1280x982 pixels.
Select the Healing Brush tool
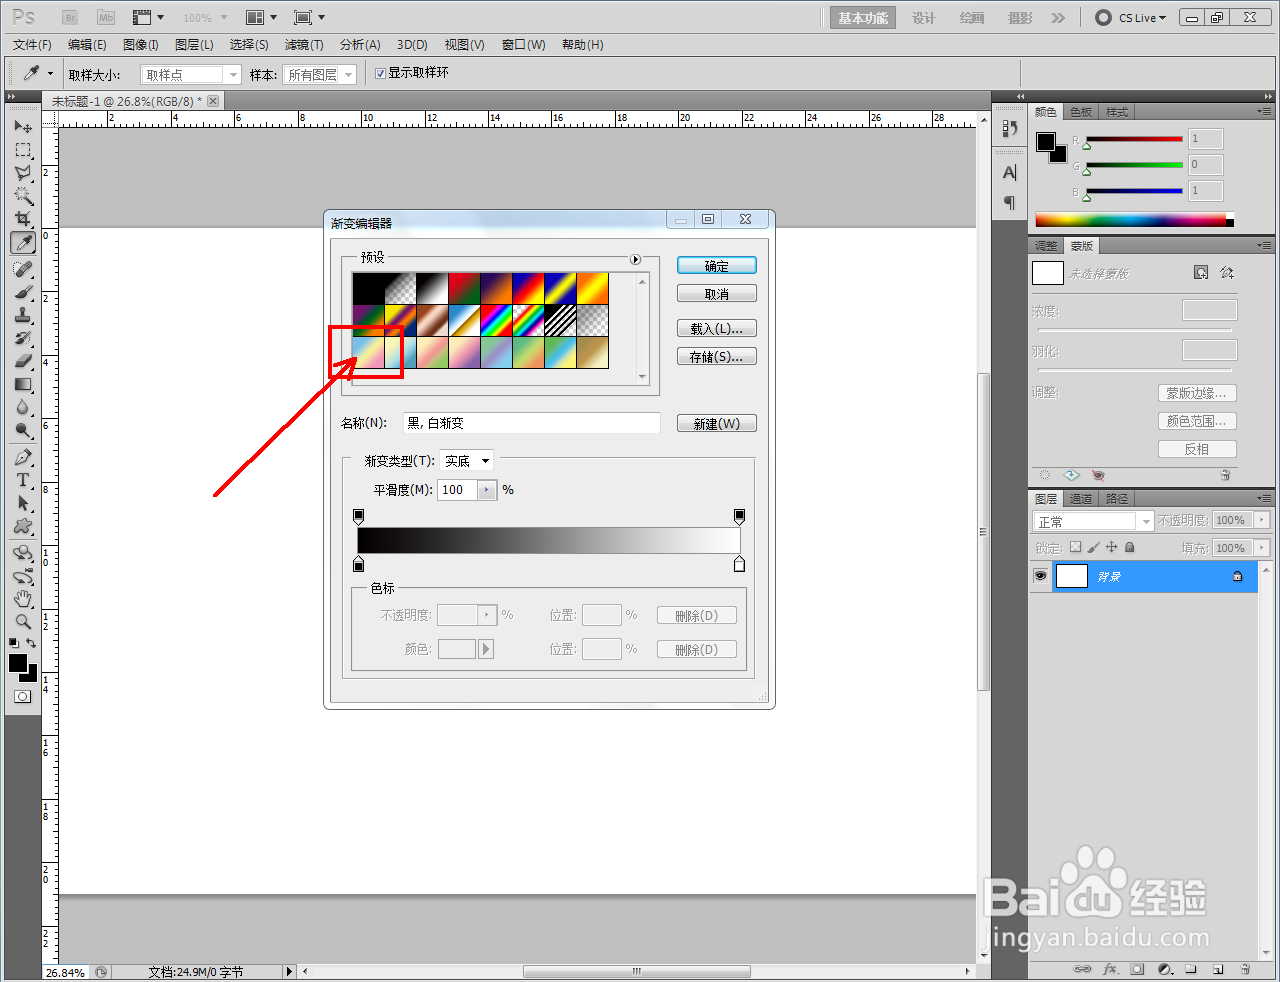(23, 269)
